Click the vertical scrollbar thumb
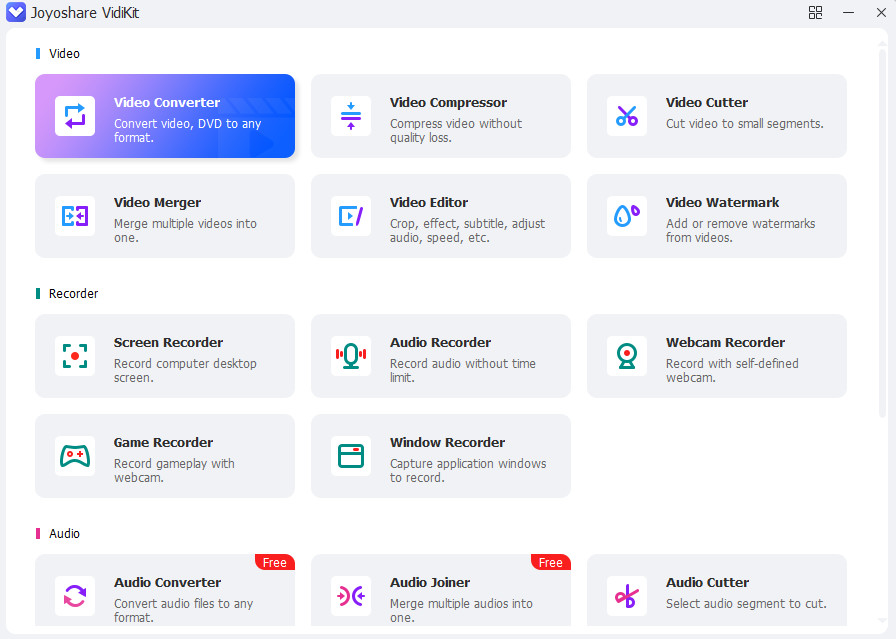 (x=882, y=231)
